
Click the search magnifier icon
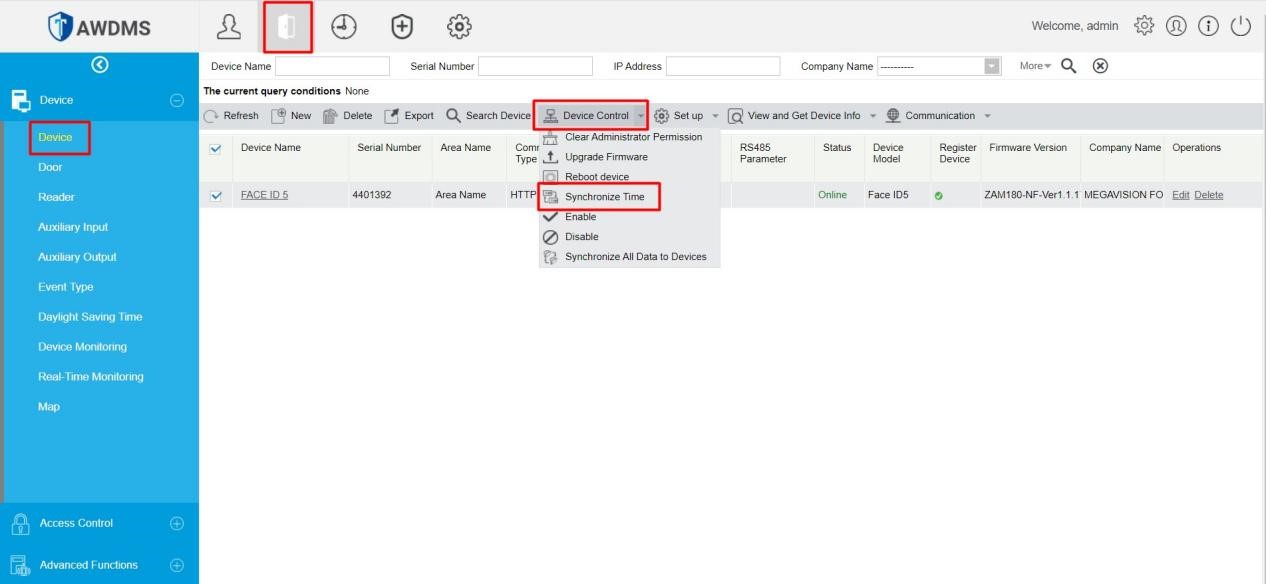point(1069,66)
